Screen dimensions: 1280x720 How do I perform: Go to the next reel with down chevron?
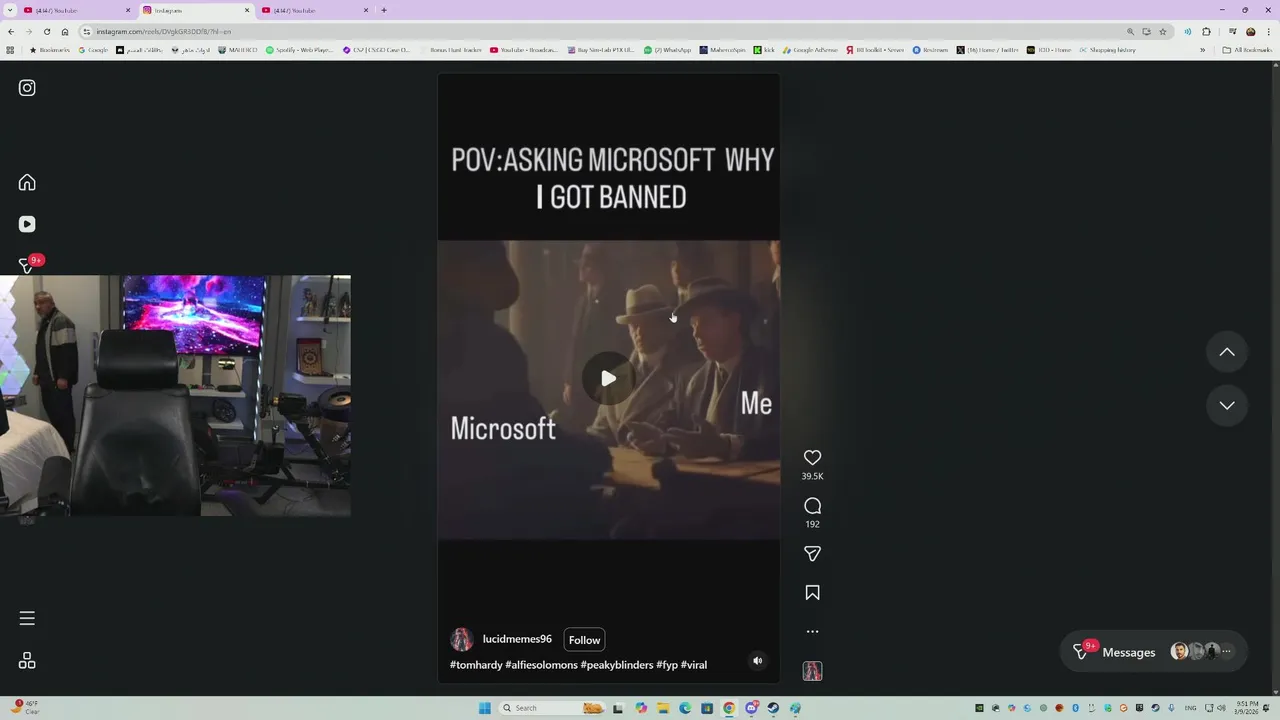click(1227, 405)
